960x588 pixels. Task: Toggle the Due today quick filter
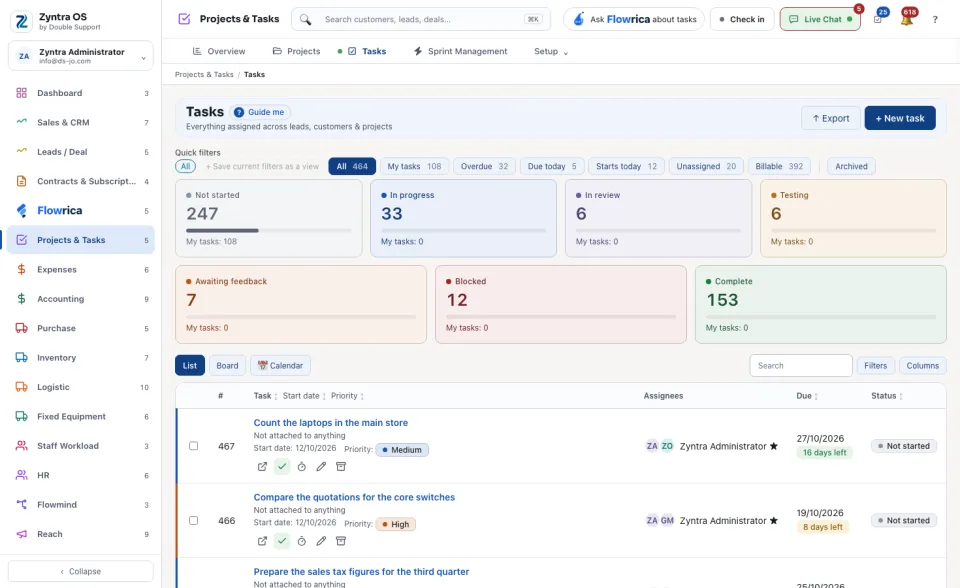click(552, 167)
